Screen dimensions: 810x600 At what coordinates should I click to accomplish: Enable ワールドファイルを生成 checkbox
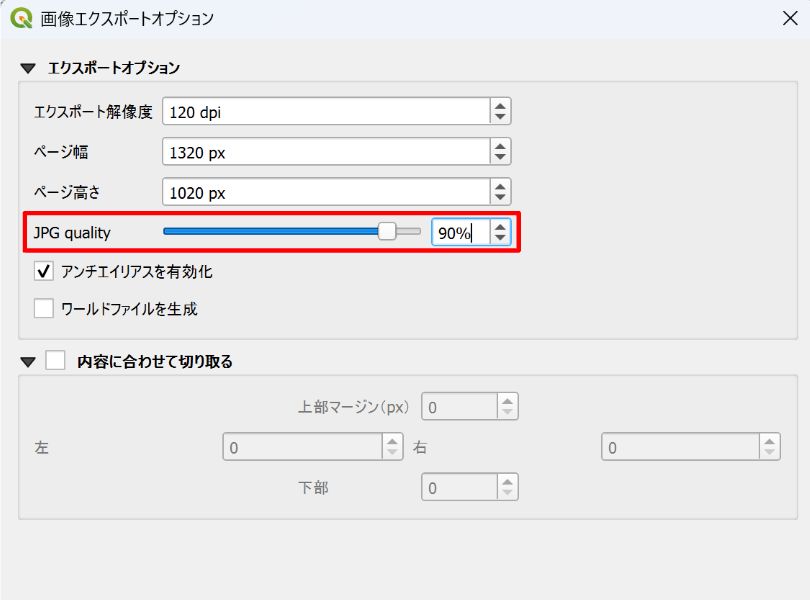coord(43,309)
